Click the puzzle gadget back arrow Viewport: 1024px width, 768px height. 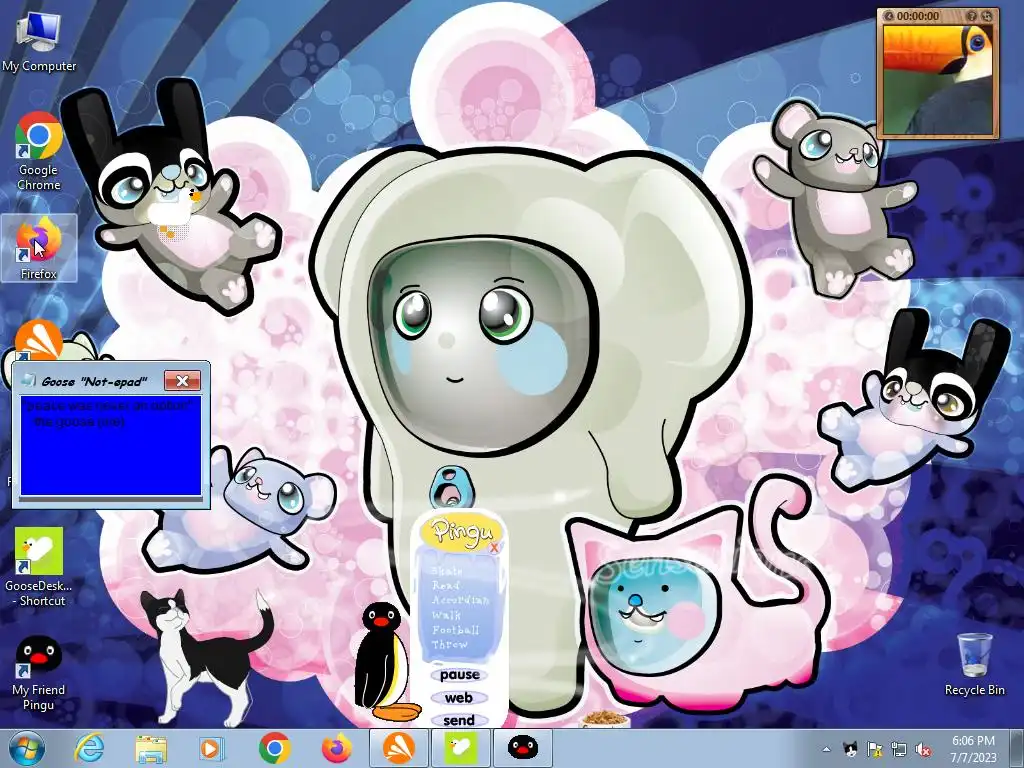[889, 16]
